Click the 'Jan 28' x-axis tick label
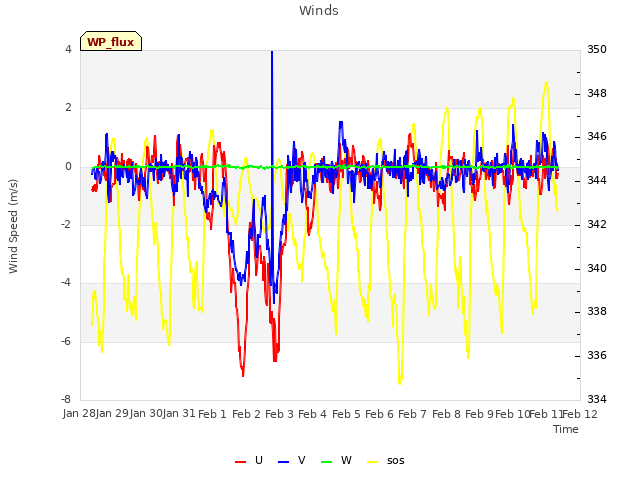 [x=79, y=414]
